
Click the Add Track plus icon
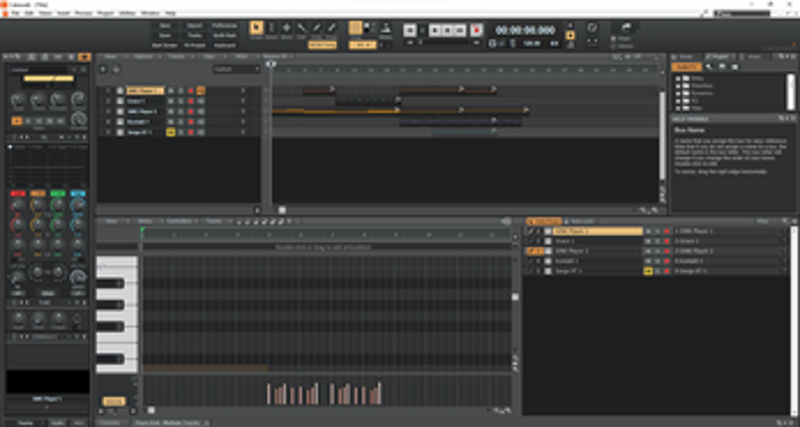tap(103, 69)
